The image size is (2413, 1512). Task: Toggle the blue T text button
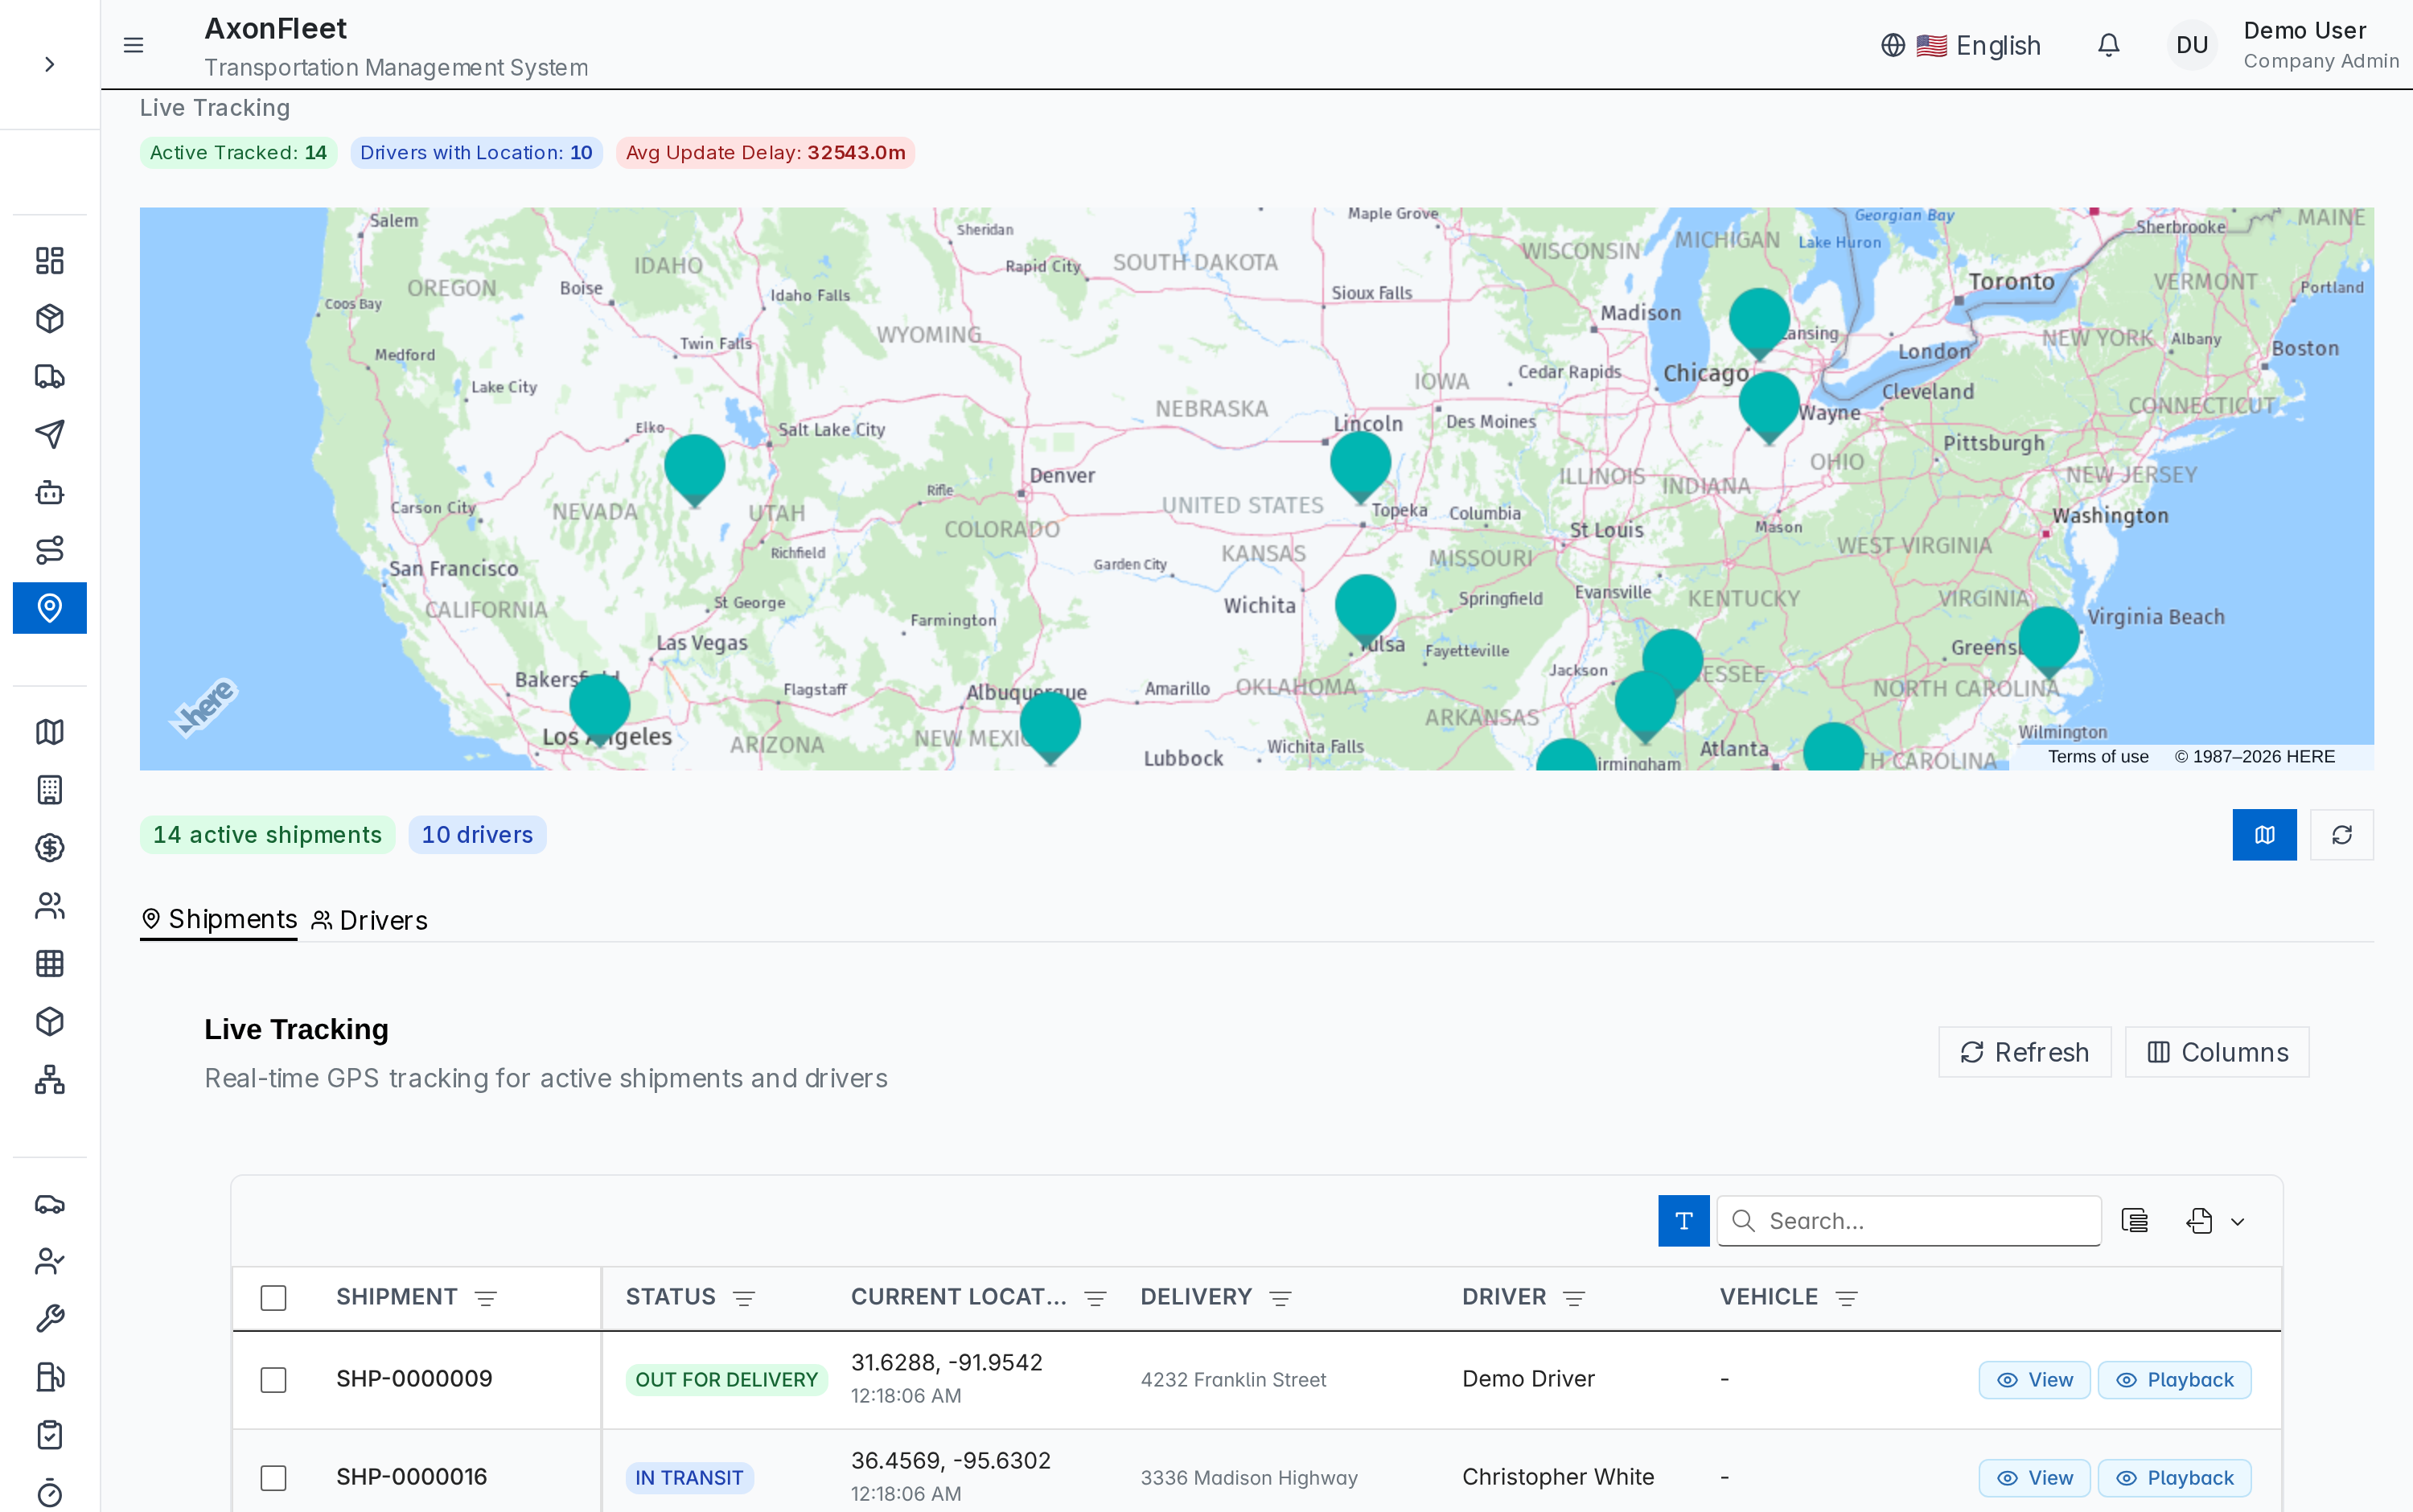coord(1683,1221)
